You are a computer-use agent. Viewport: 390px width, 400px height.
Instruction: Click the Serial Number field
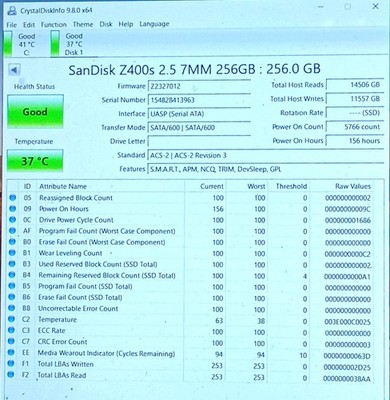coord(199,100)
